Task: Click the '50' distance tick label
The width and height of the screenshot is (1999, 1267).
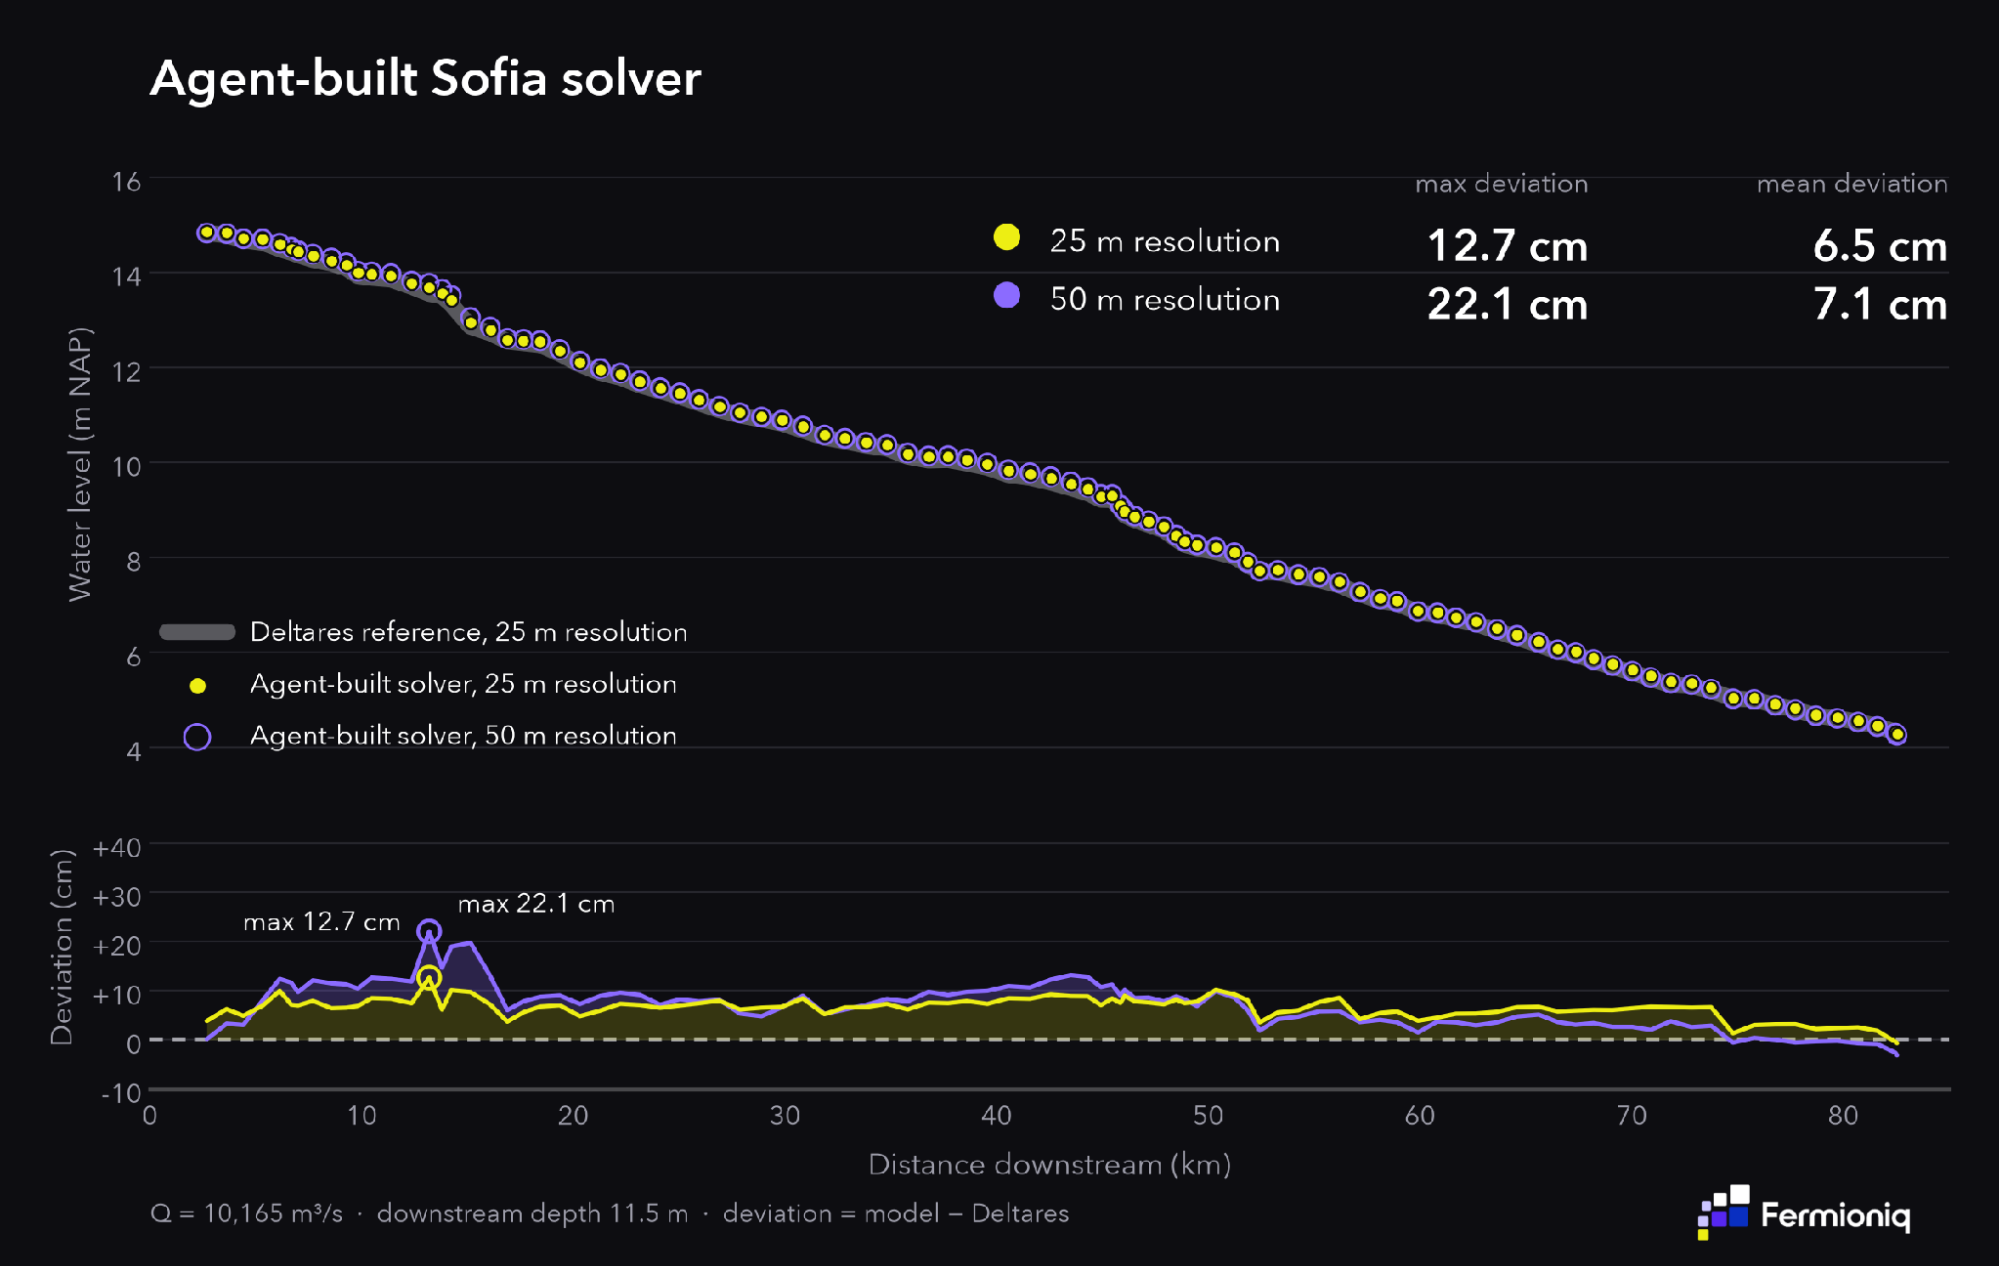Action: coord(1208,1115)
